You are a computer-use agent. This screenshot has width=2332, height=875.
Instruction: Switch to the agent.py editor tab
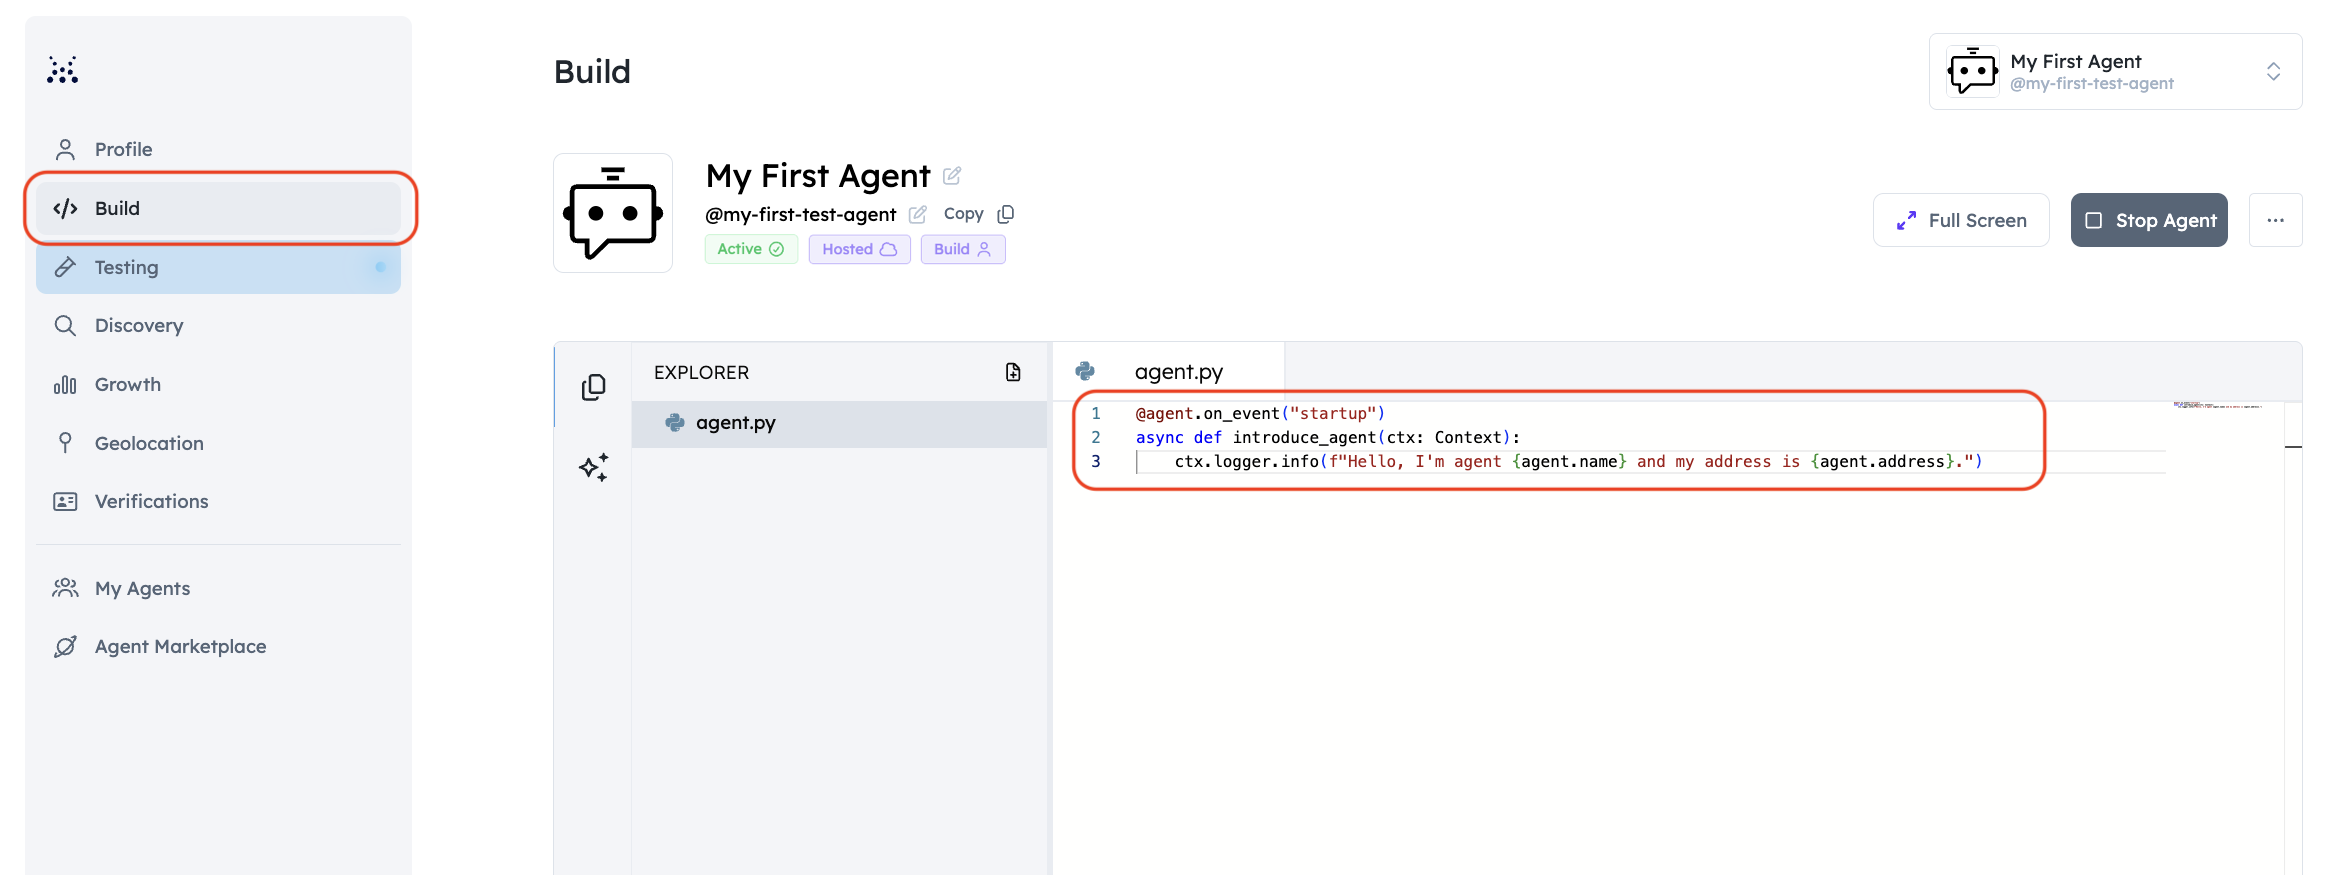click(1168, 372)
